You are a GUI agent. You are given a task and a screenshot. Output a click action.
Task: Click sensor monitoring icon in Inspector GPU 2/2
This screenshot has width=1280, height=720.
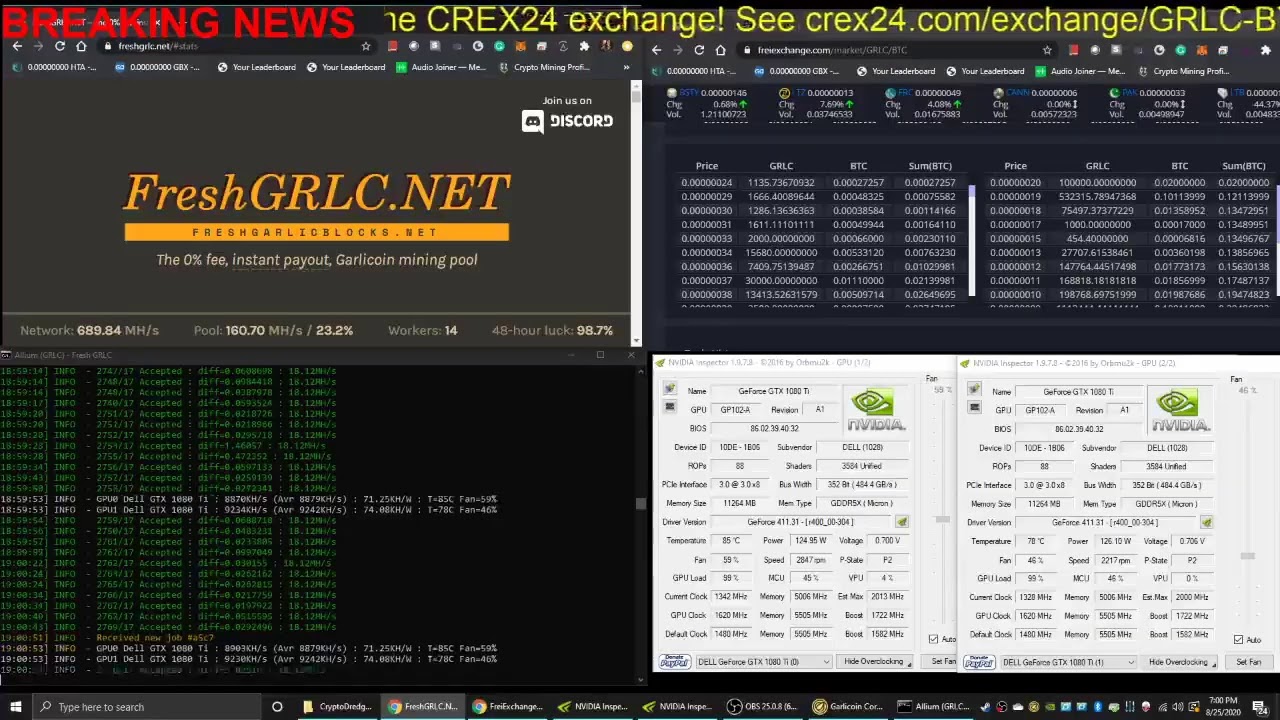[974, 408]
